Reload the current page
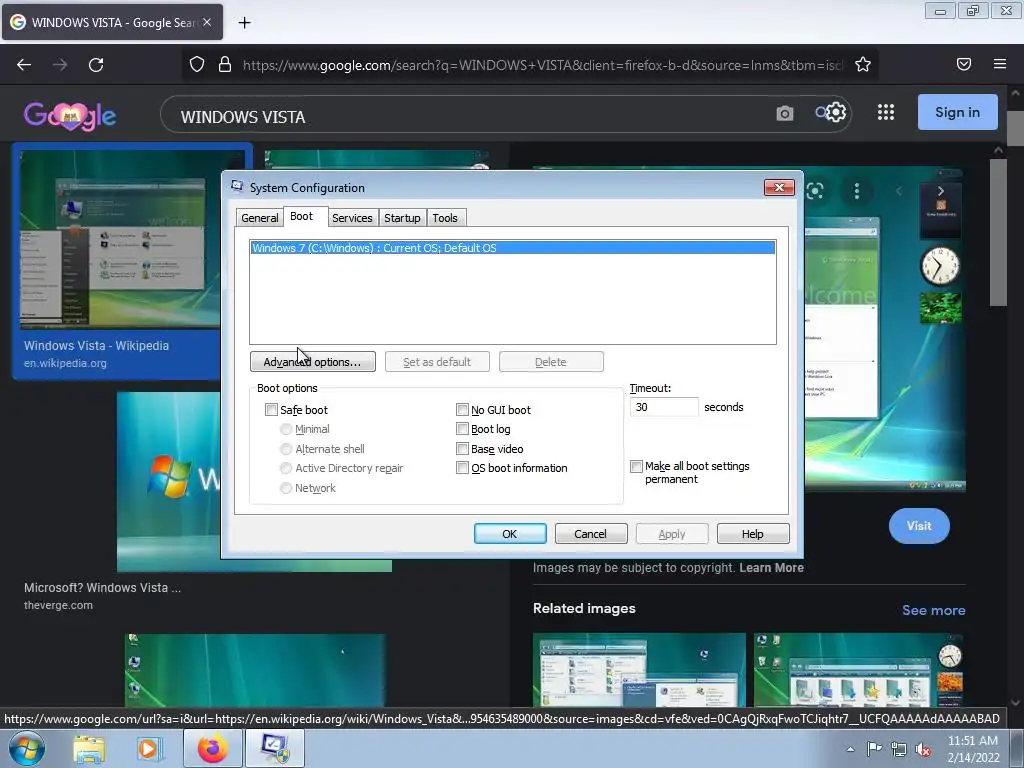1024x768 pixels. pos(96,65)
